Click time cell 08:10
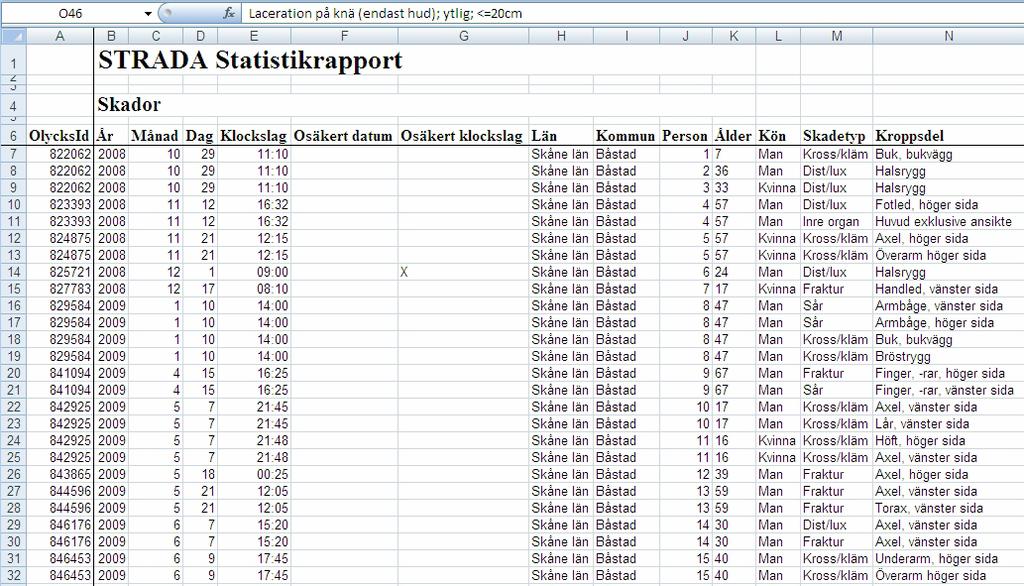This screenshot has height=586, width=1024. coord(253,289)
